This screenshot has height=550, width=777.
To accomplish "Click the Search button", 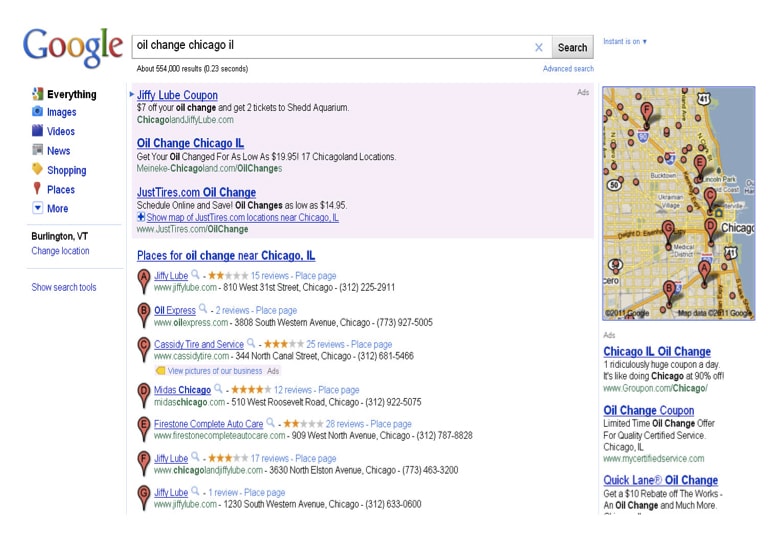I will coord(572,48).
